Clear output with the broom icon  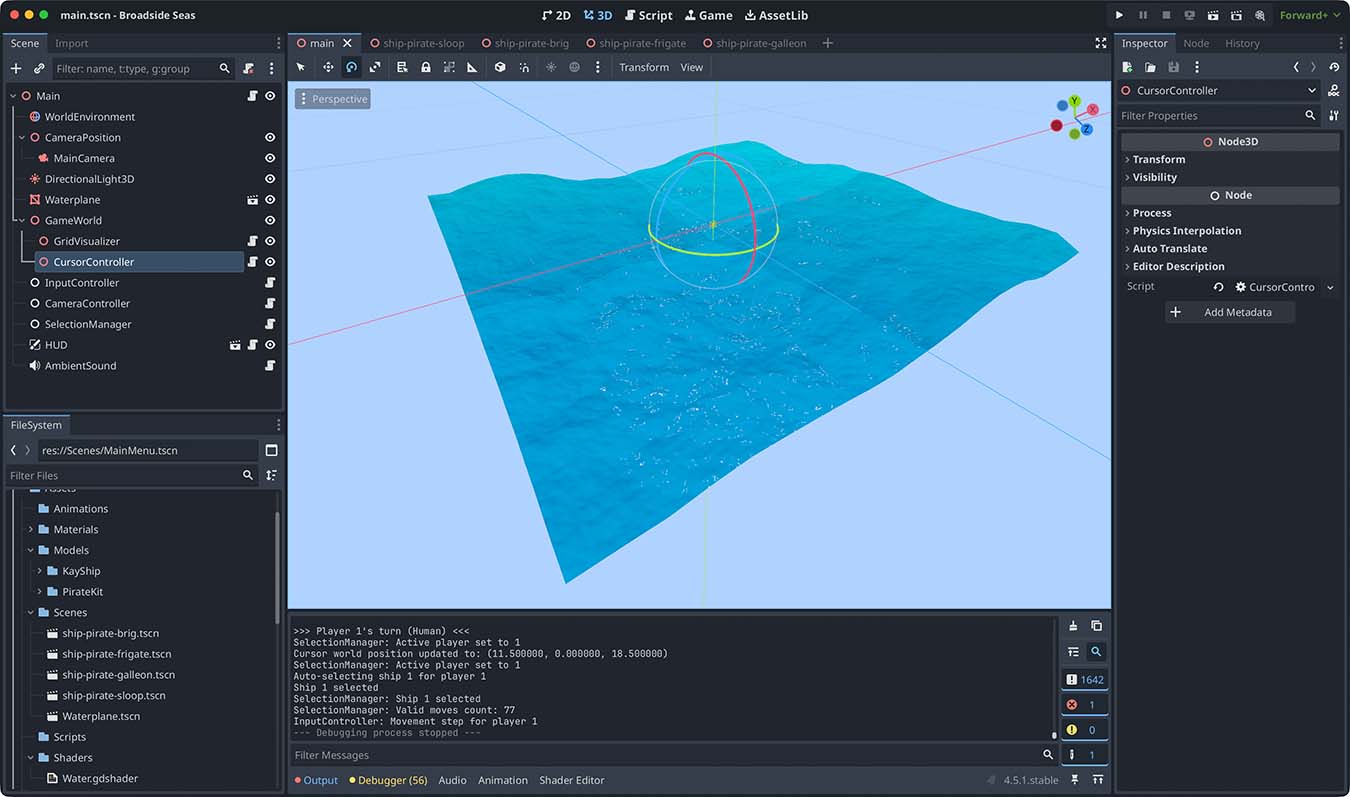click(1073, 626)
